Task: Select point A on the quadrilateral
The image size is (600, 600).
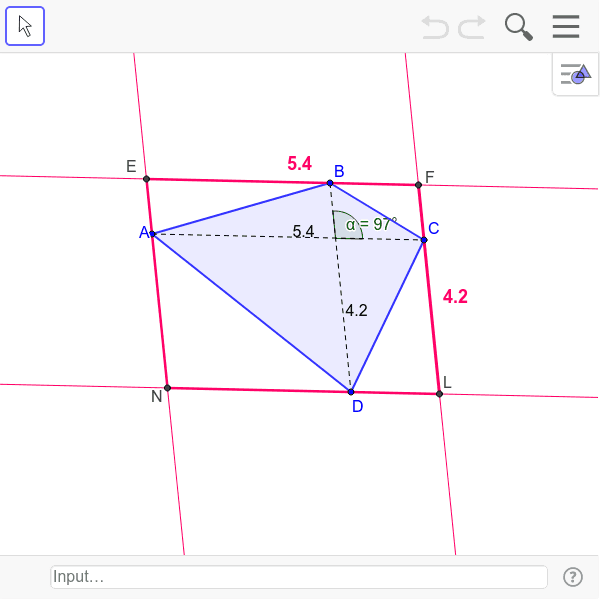Action: 152,234
